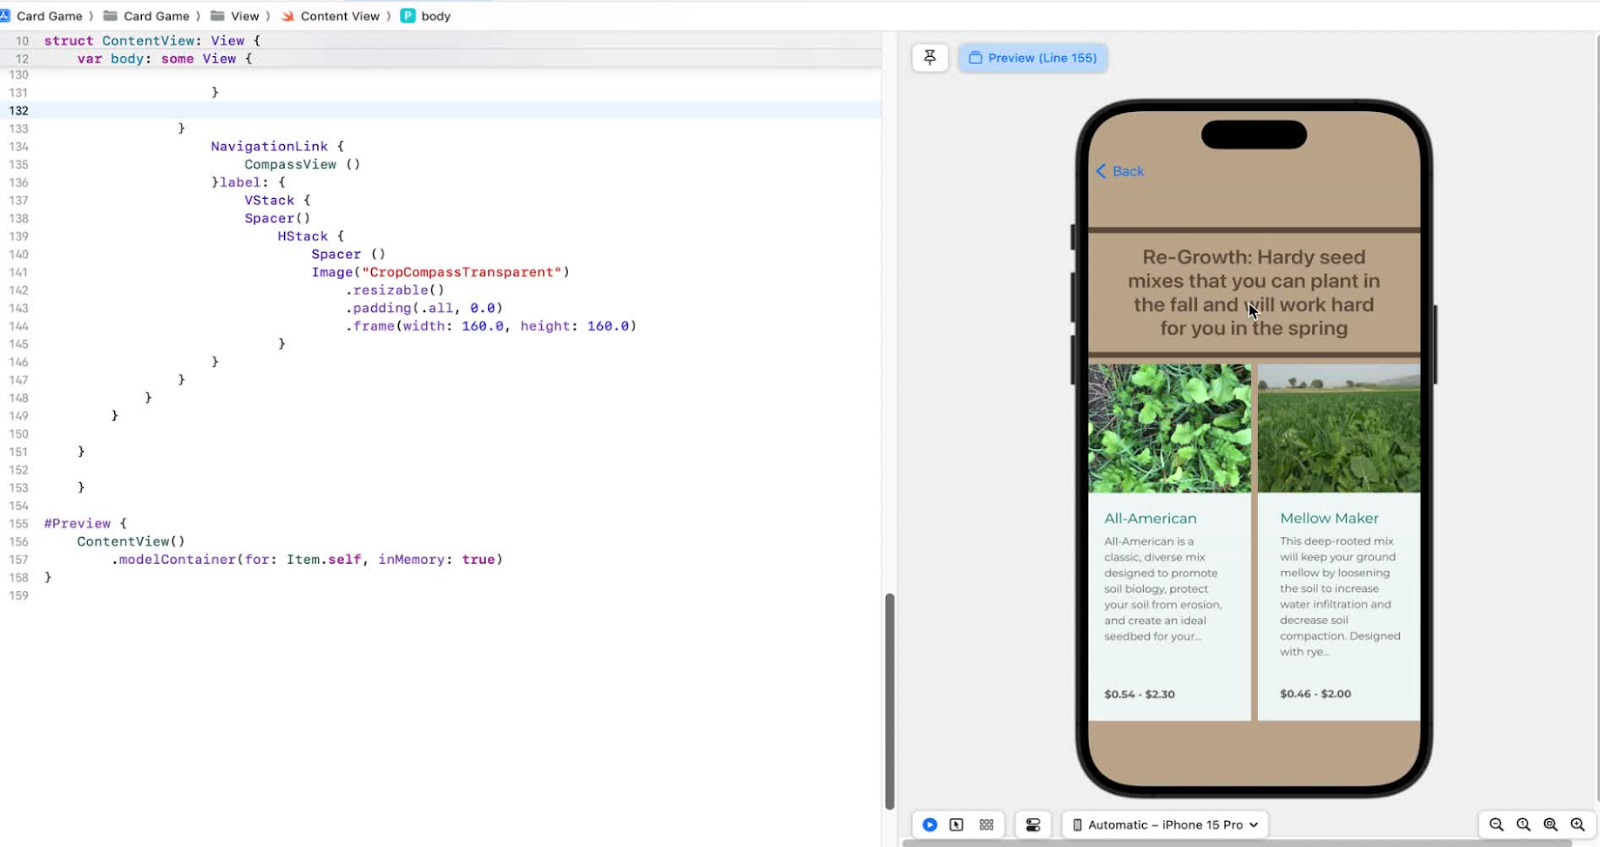Viewport: 1600px width, 847px height.
Task: Open the View folder breadcrumb
Action: (x=235, y=16)
